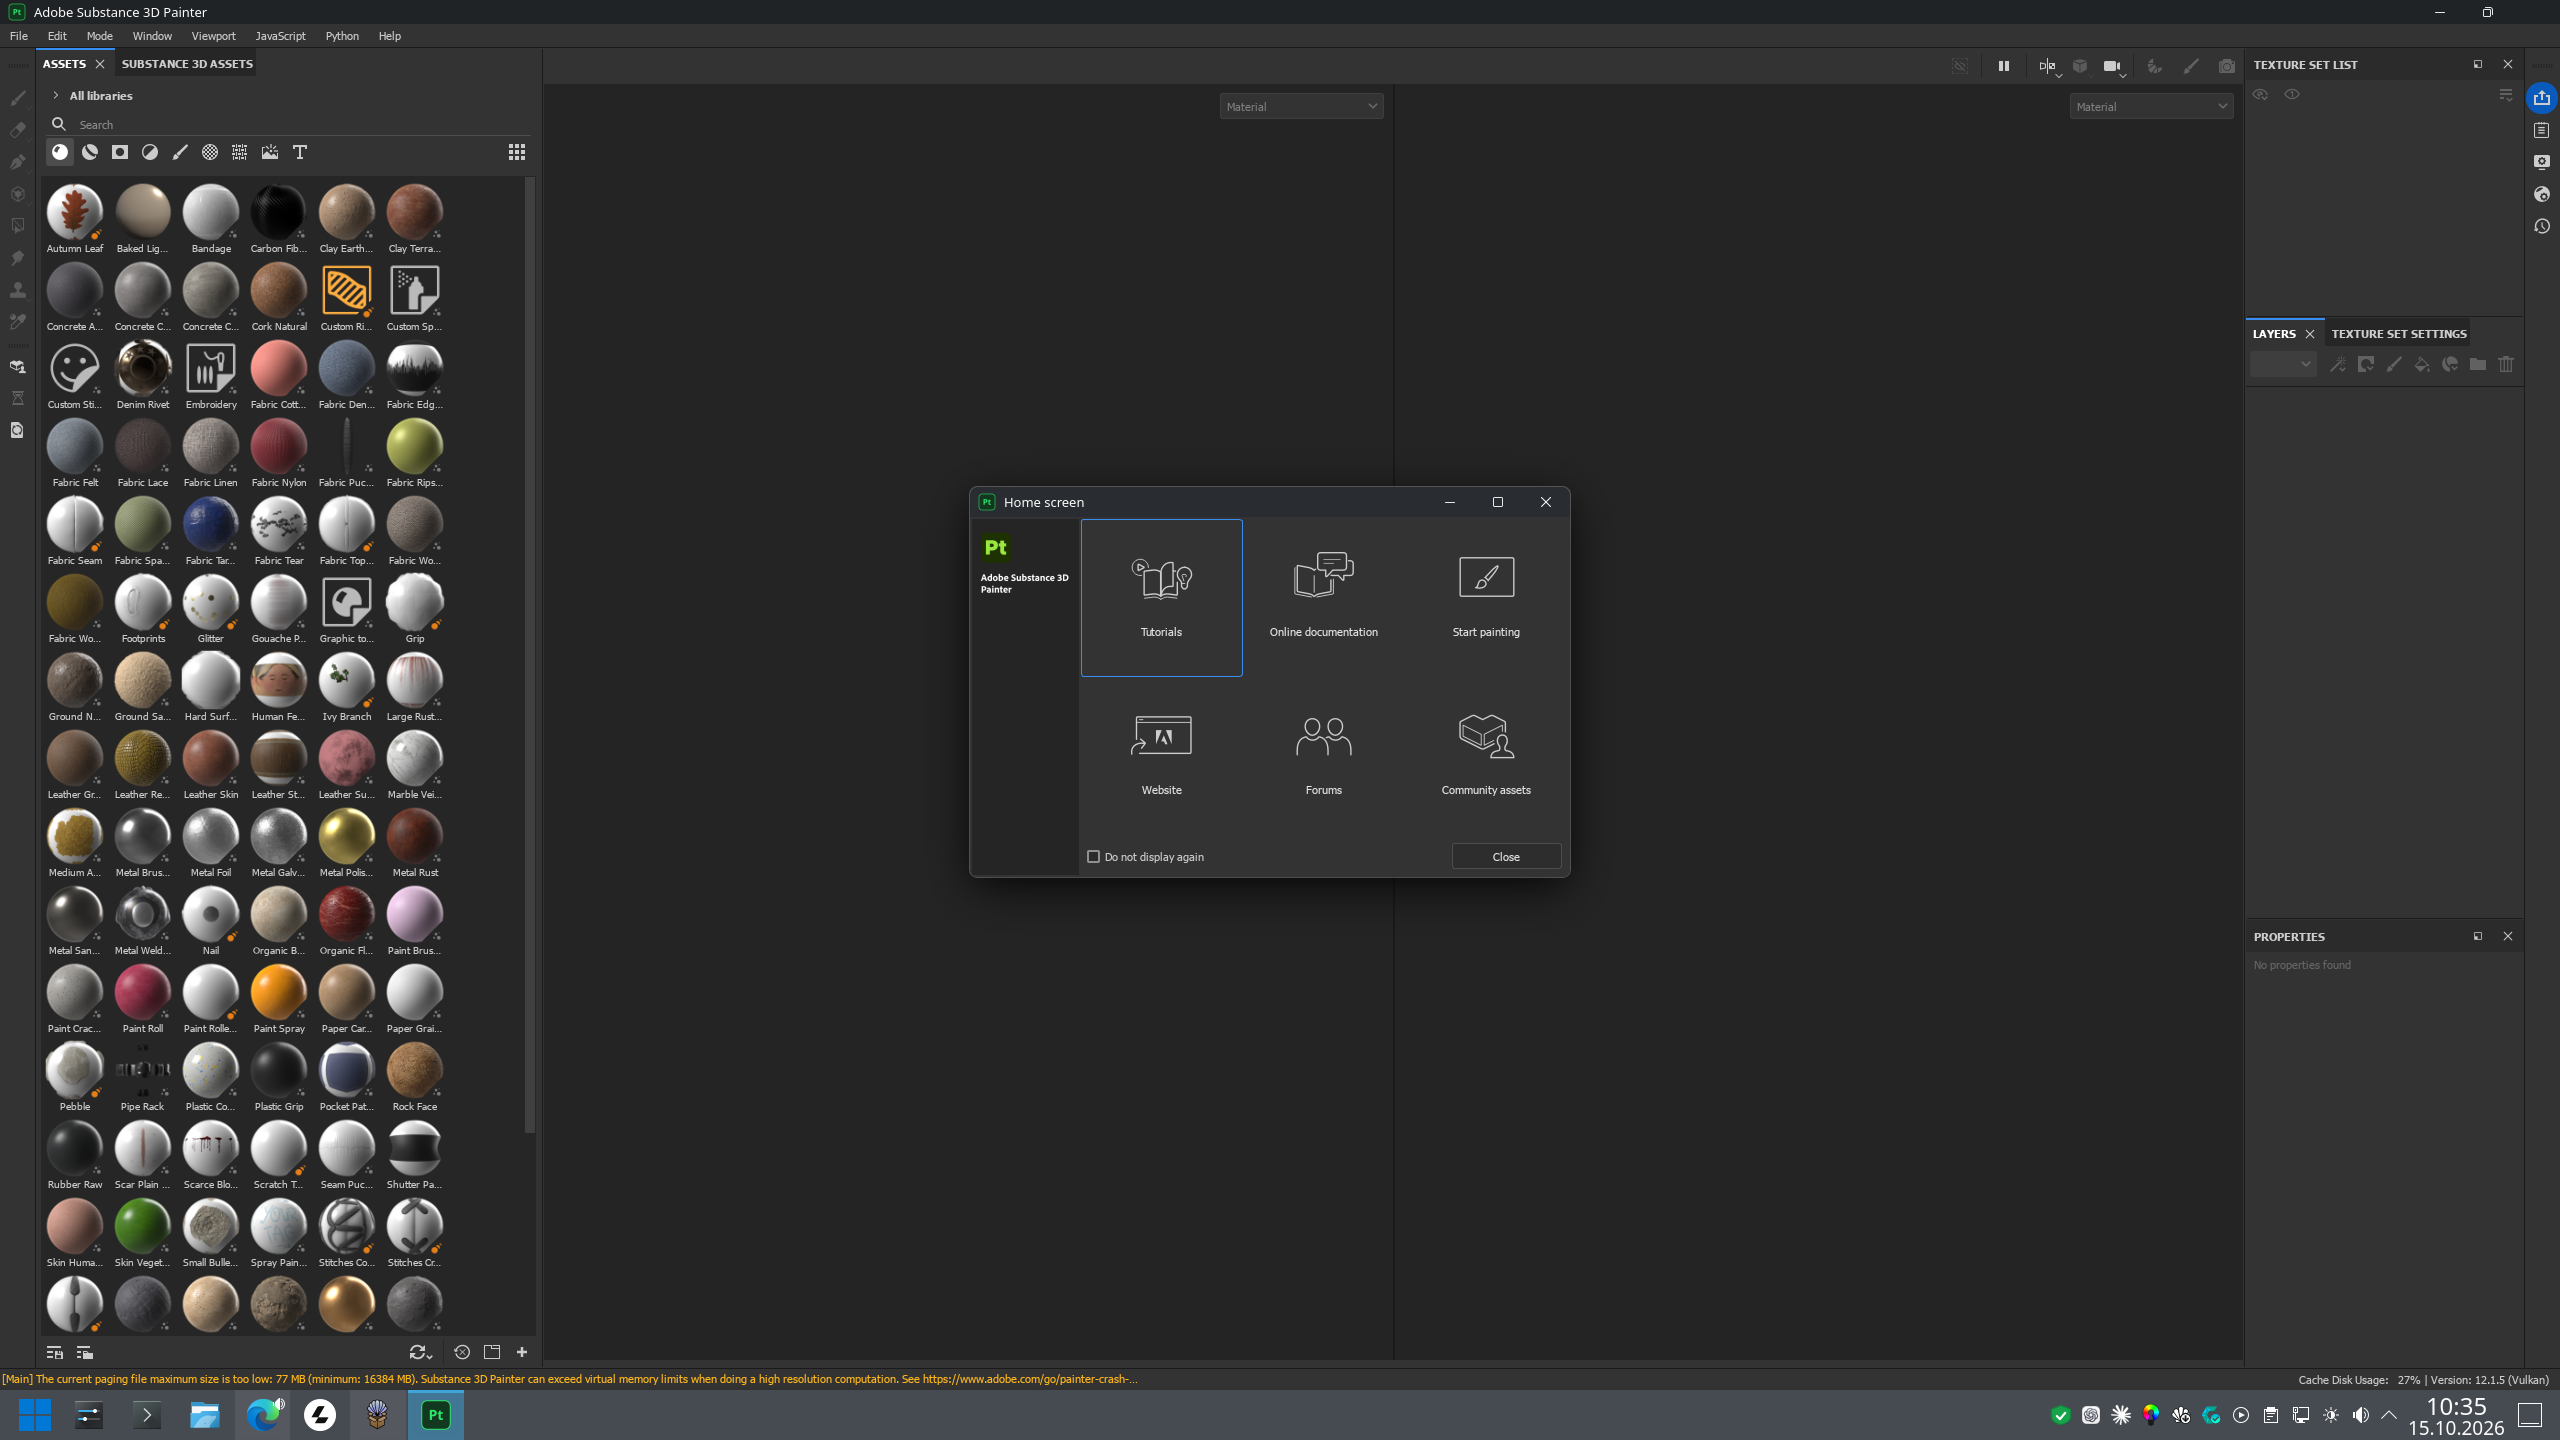This screenshot has width=2560, height=1440.
Task: Open the History clock icon in right sidebar
Action: click(2542, 226)
